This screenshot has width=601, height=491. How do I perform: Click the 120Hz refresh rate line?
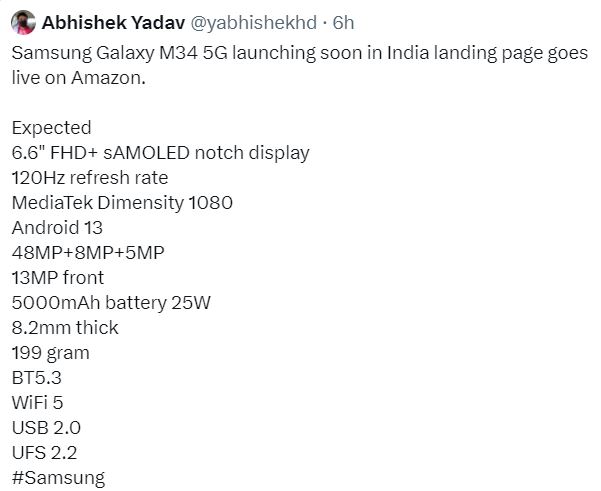(89, 178)
